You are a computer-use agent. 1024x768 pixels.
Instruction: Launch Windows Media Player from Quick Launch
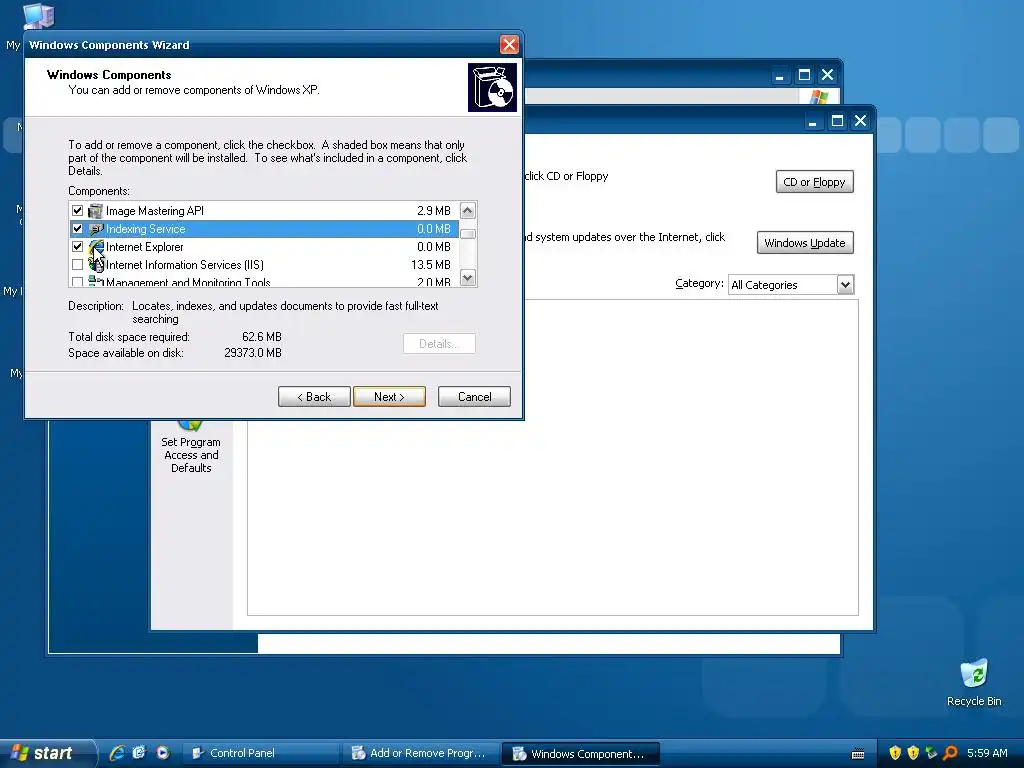pos(163,753)
